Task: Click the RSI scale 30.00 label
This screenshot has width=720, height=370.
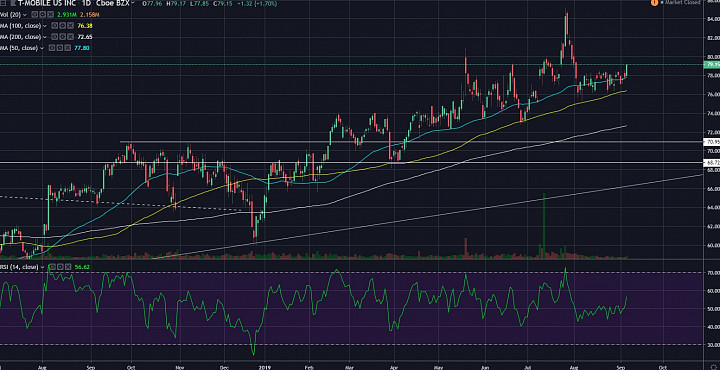Action: pyautogui.click(x=713, y=344)
